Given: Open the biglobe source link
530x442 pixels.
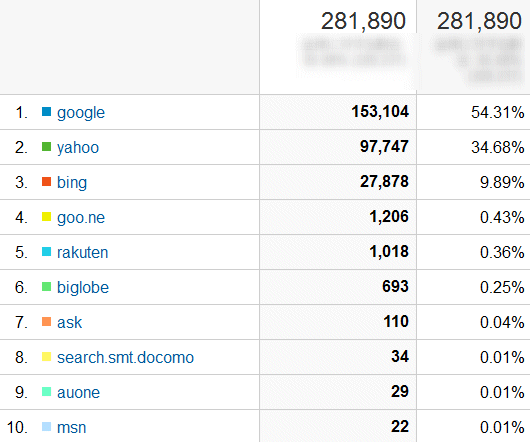Looking at the screenshot, I should pyautogui.click(x=83, y=288).
